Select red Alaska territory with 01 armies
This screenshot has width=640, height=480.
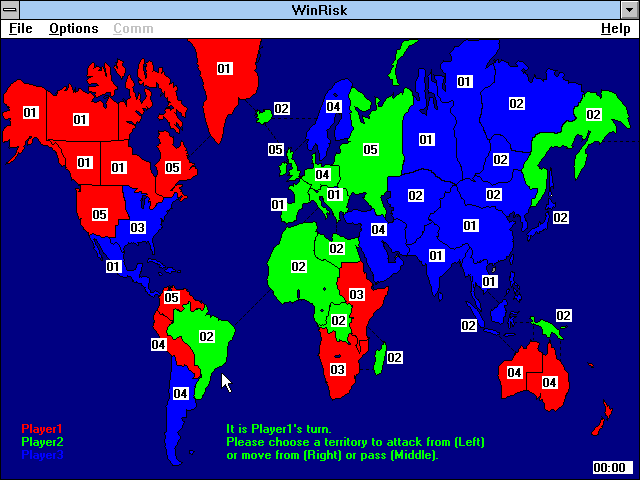pyautogui.click(x=30, y=113)
